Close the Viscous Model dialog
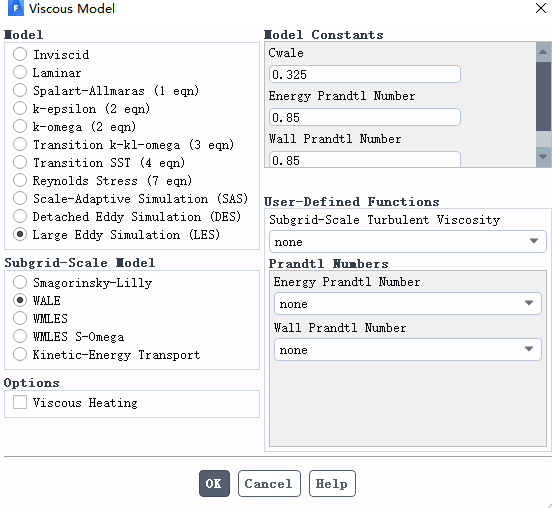The image size is (552, 508). [x=541, y=8]
